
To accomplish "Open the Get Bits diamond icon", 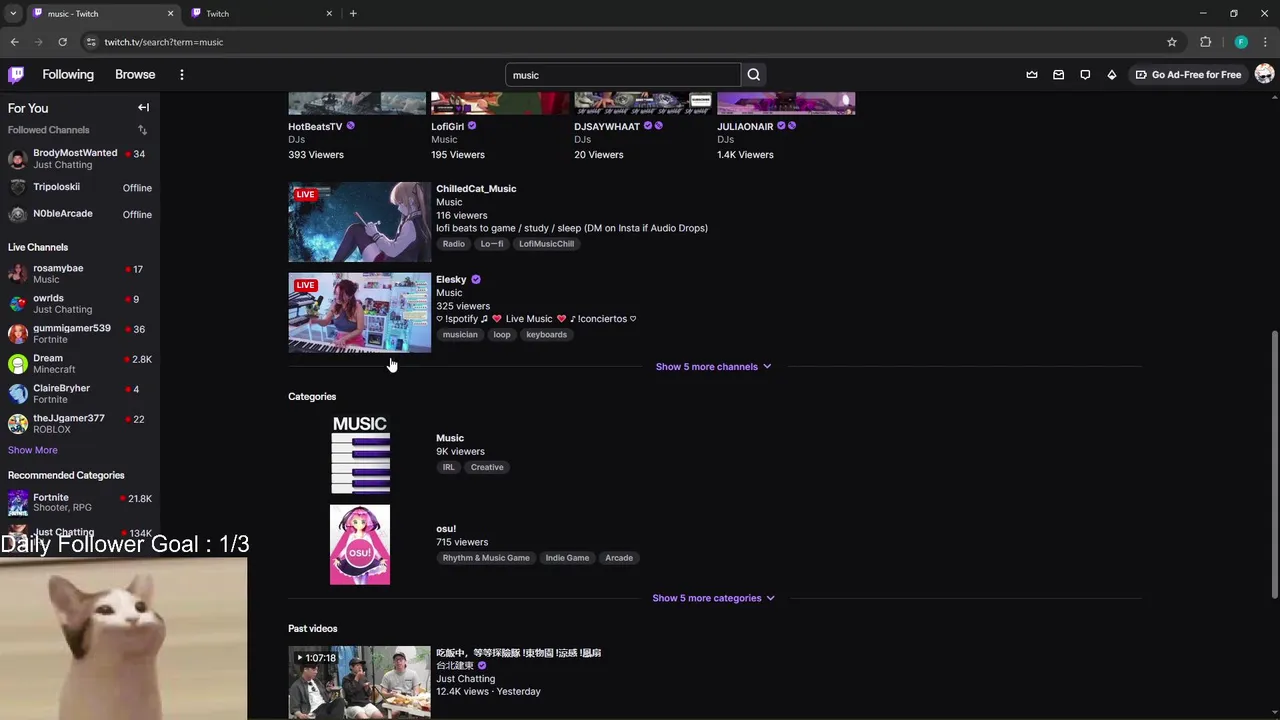I will (1111, 75).
